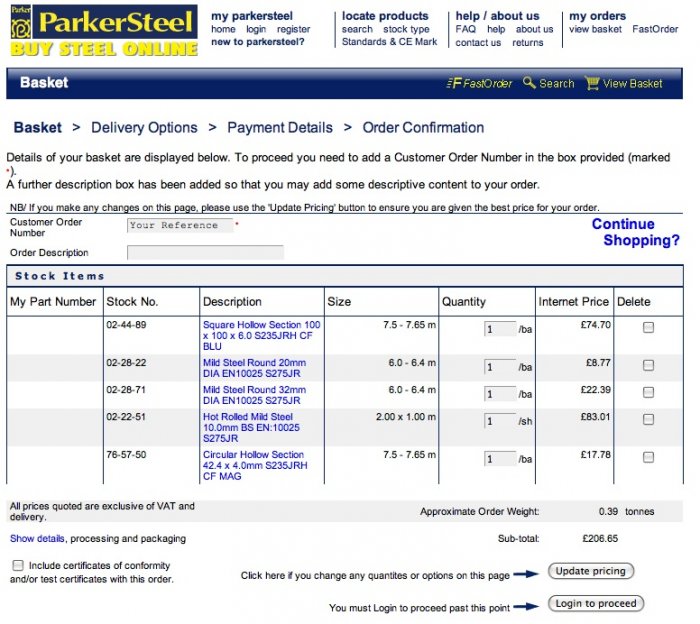Click the Search magnifier icon in the Basket bar

point(529,83)
